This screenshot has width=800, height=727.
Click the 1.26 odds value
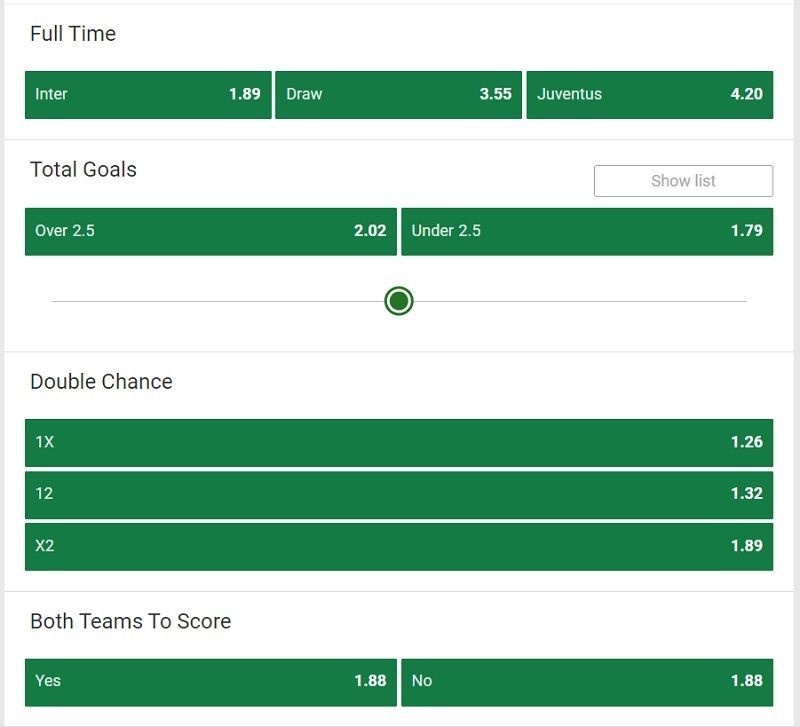[746, 442]
